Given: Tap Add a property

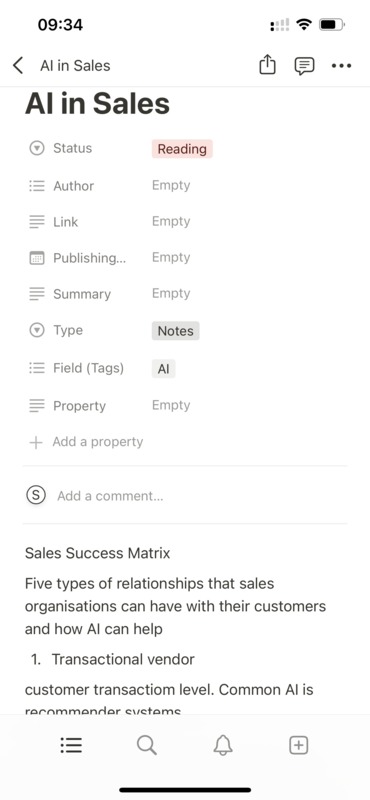Looking at the screenshot, I should point(86,442).
